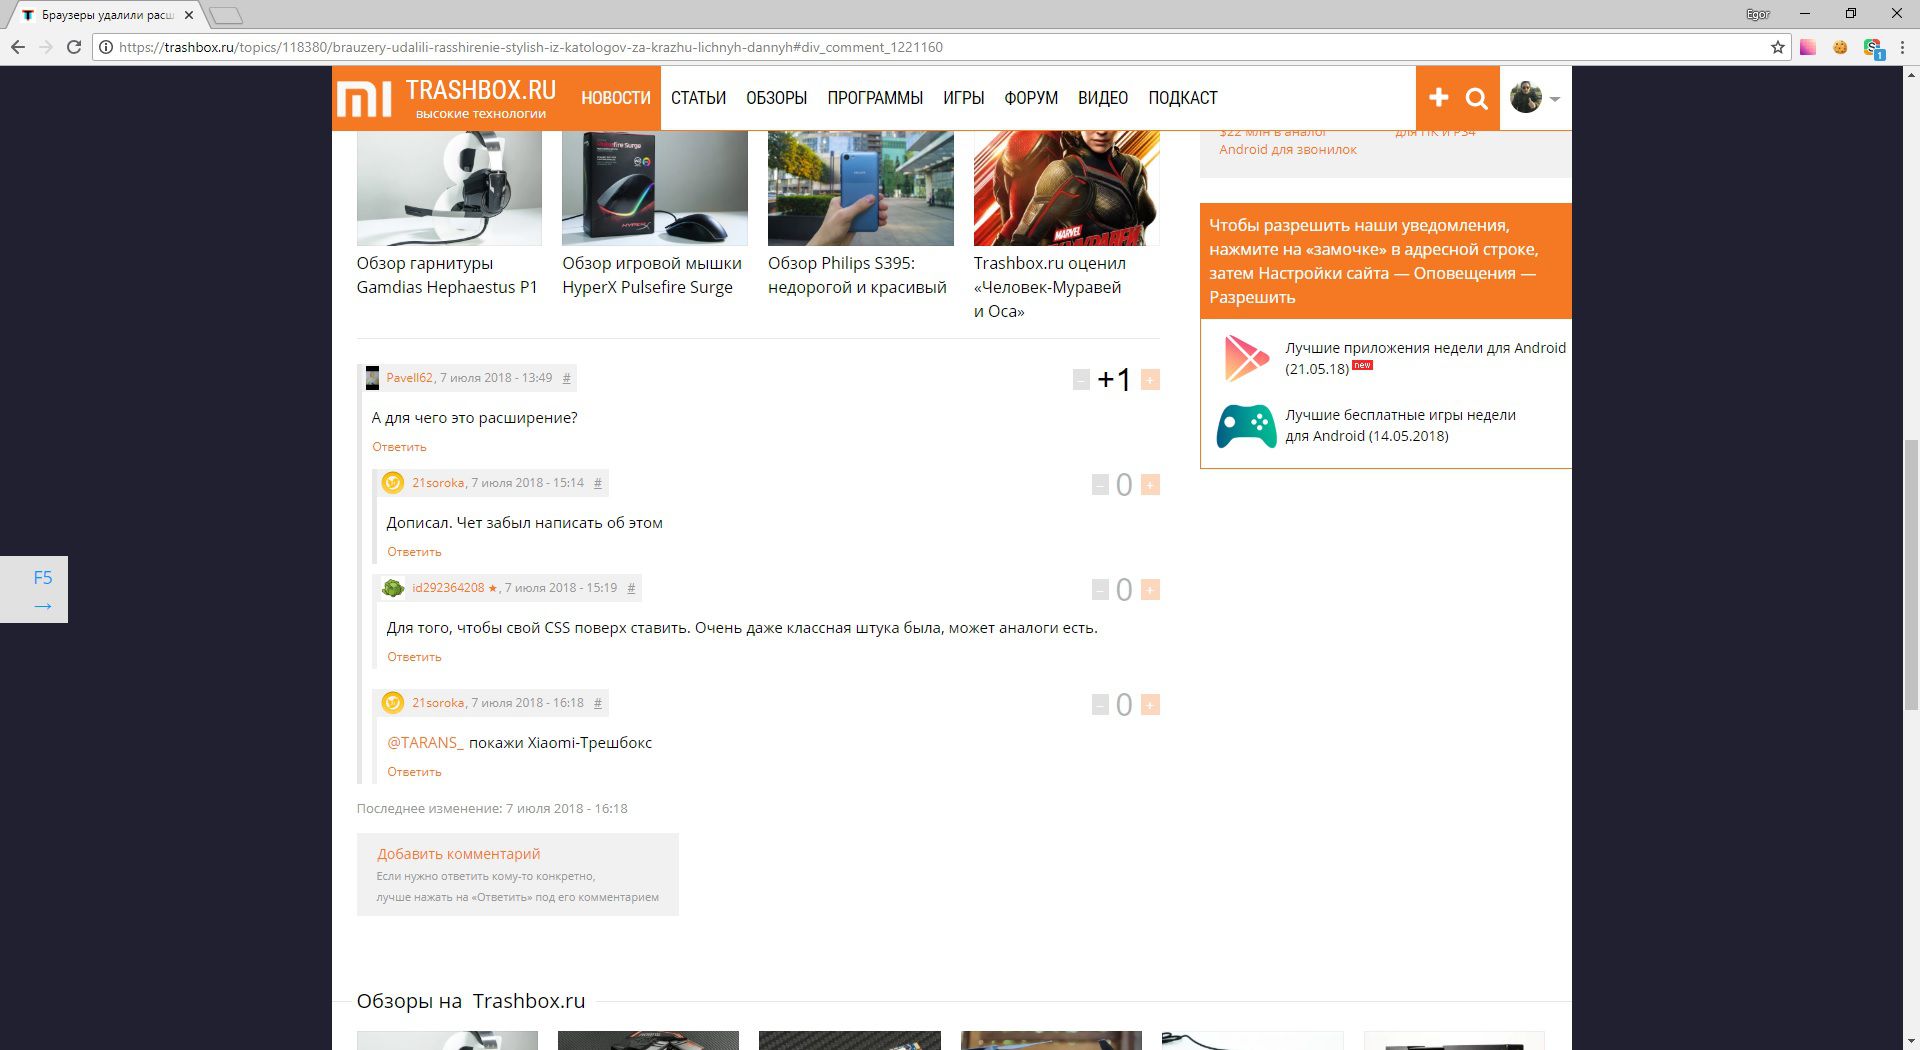The image size is (1920, 1050).
Task: Upvote Pavell62's comment with plus button
Action: click(1150, 380)
